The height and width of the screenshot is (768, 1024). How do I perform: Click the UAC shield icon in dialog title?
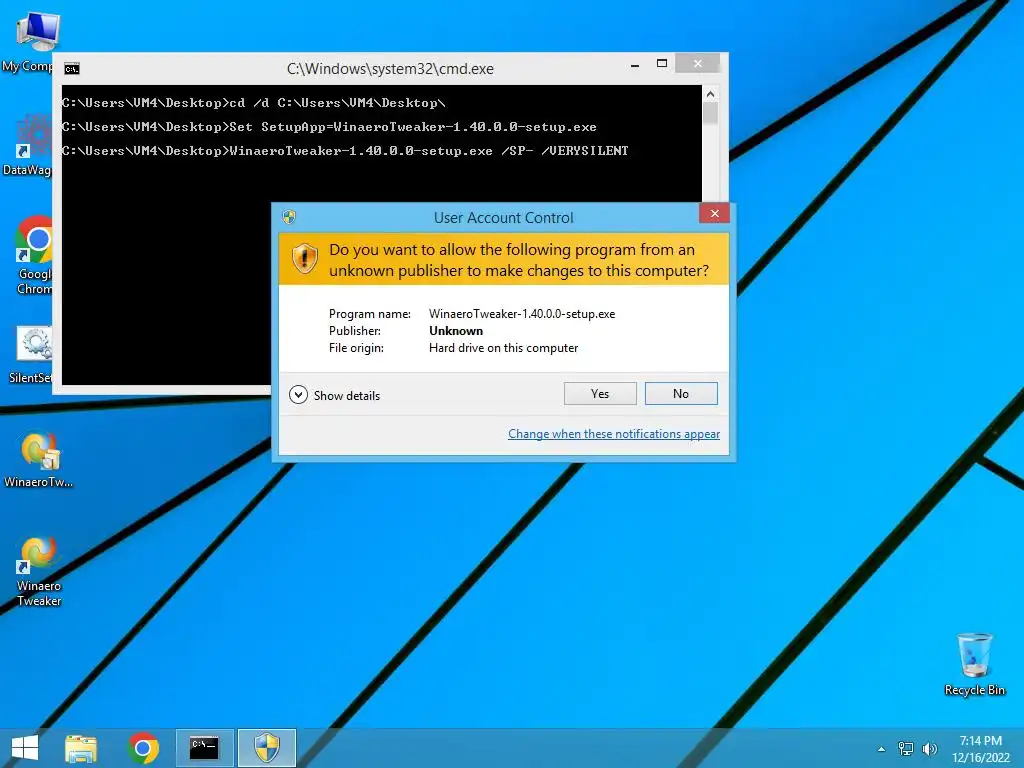pyautogui.click(x=289, y=217)
